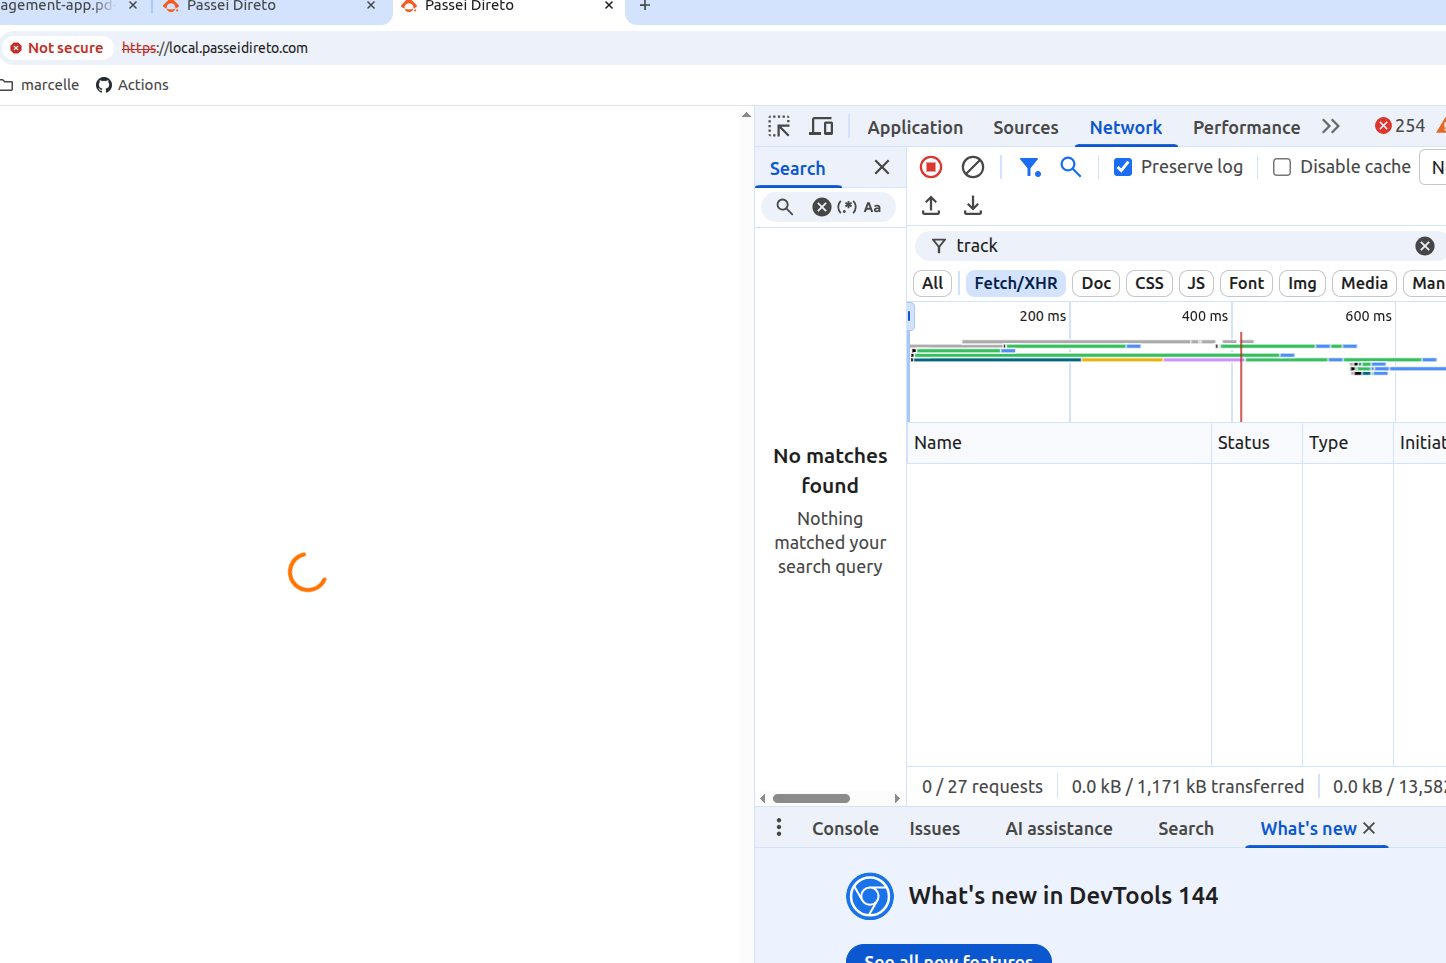Click the import HAR upload icon
The image size is (1446, 963).
click(931, 206)
